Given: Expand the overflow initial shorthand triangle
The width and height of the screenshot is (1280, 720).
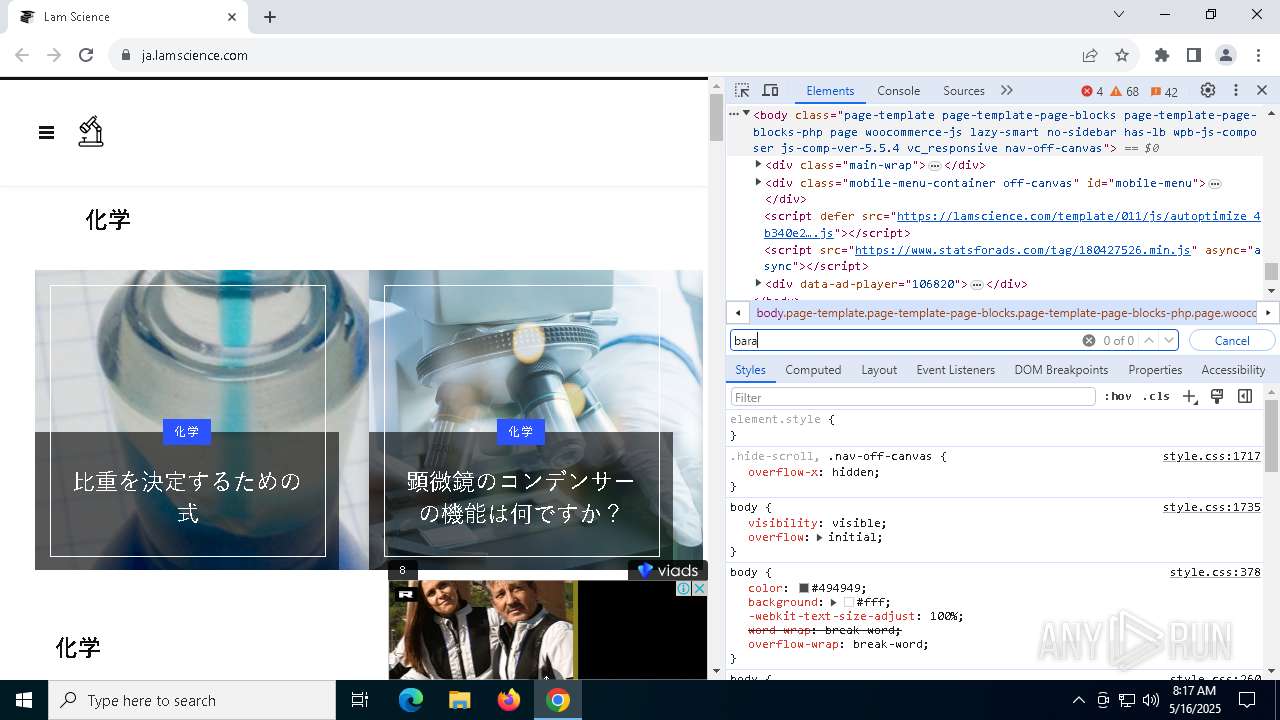Looking at the screenshot, I should pyautogui.click(x=819, y=538).
